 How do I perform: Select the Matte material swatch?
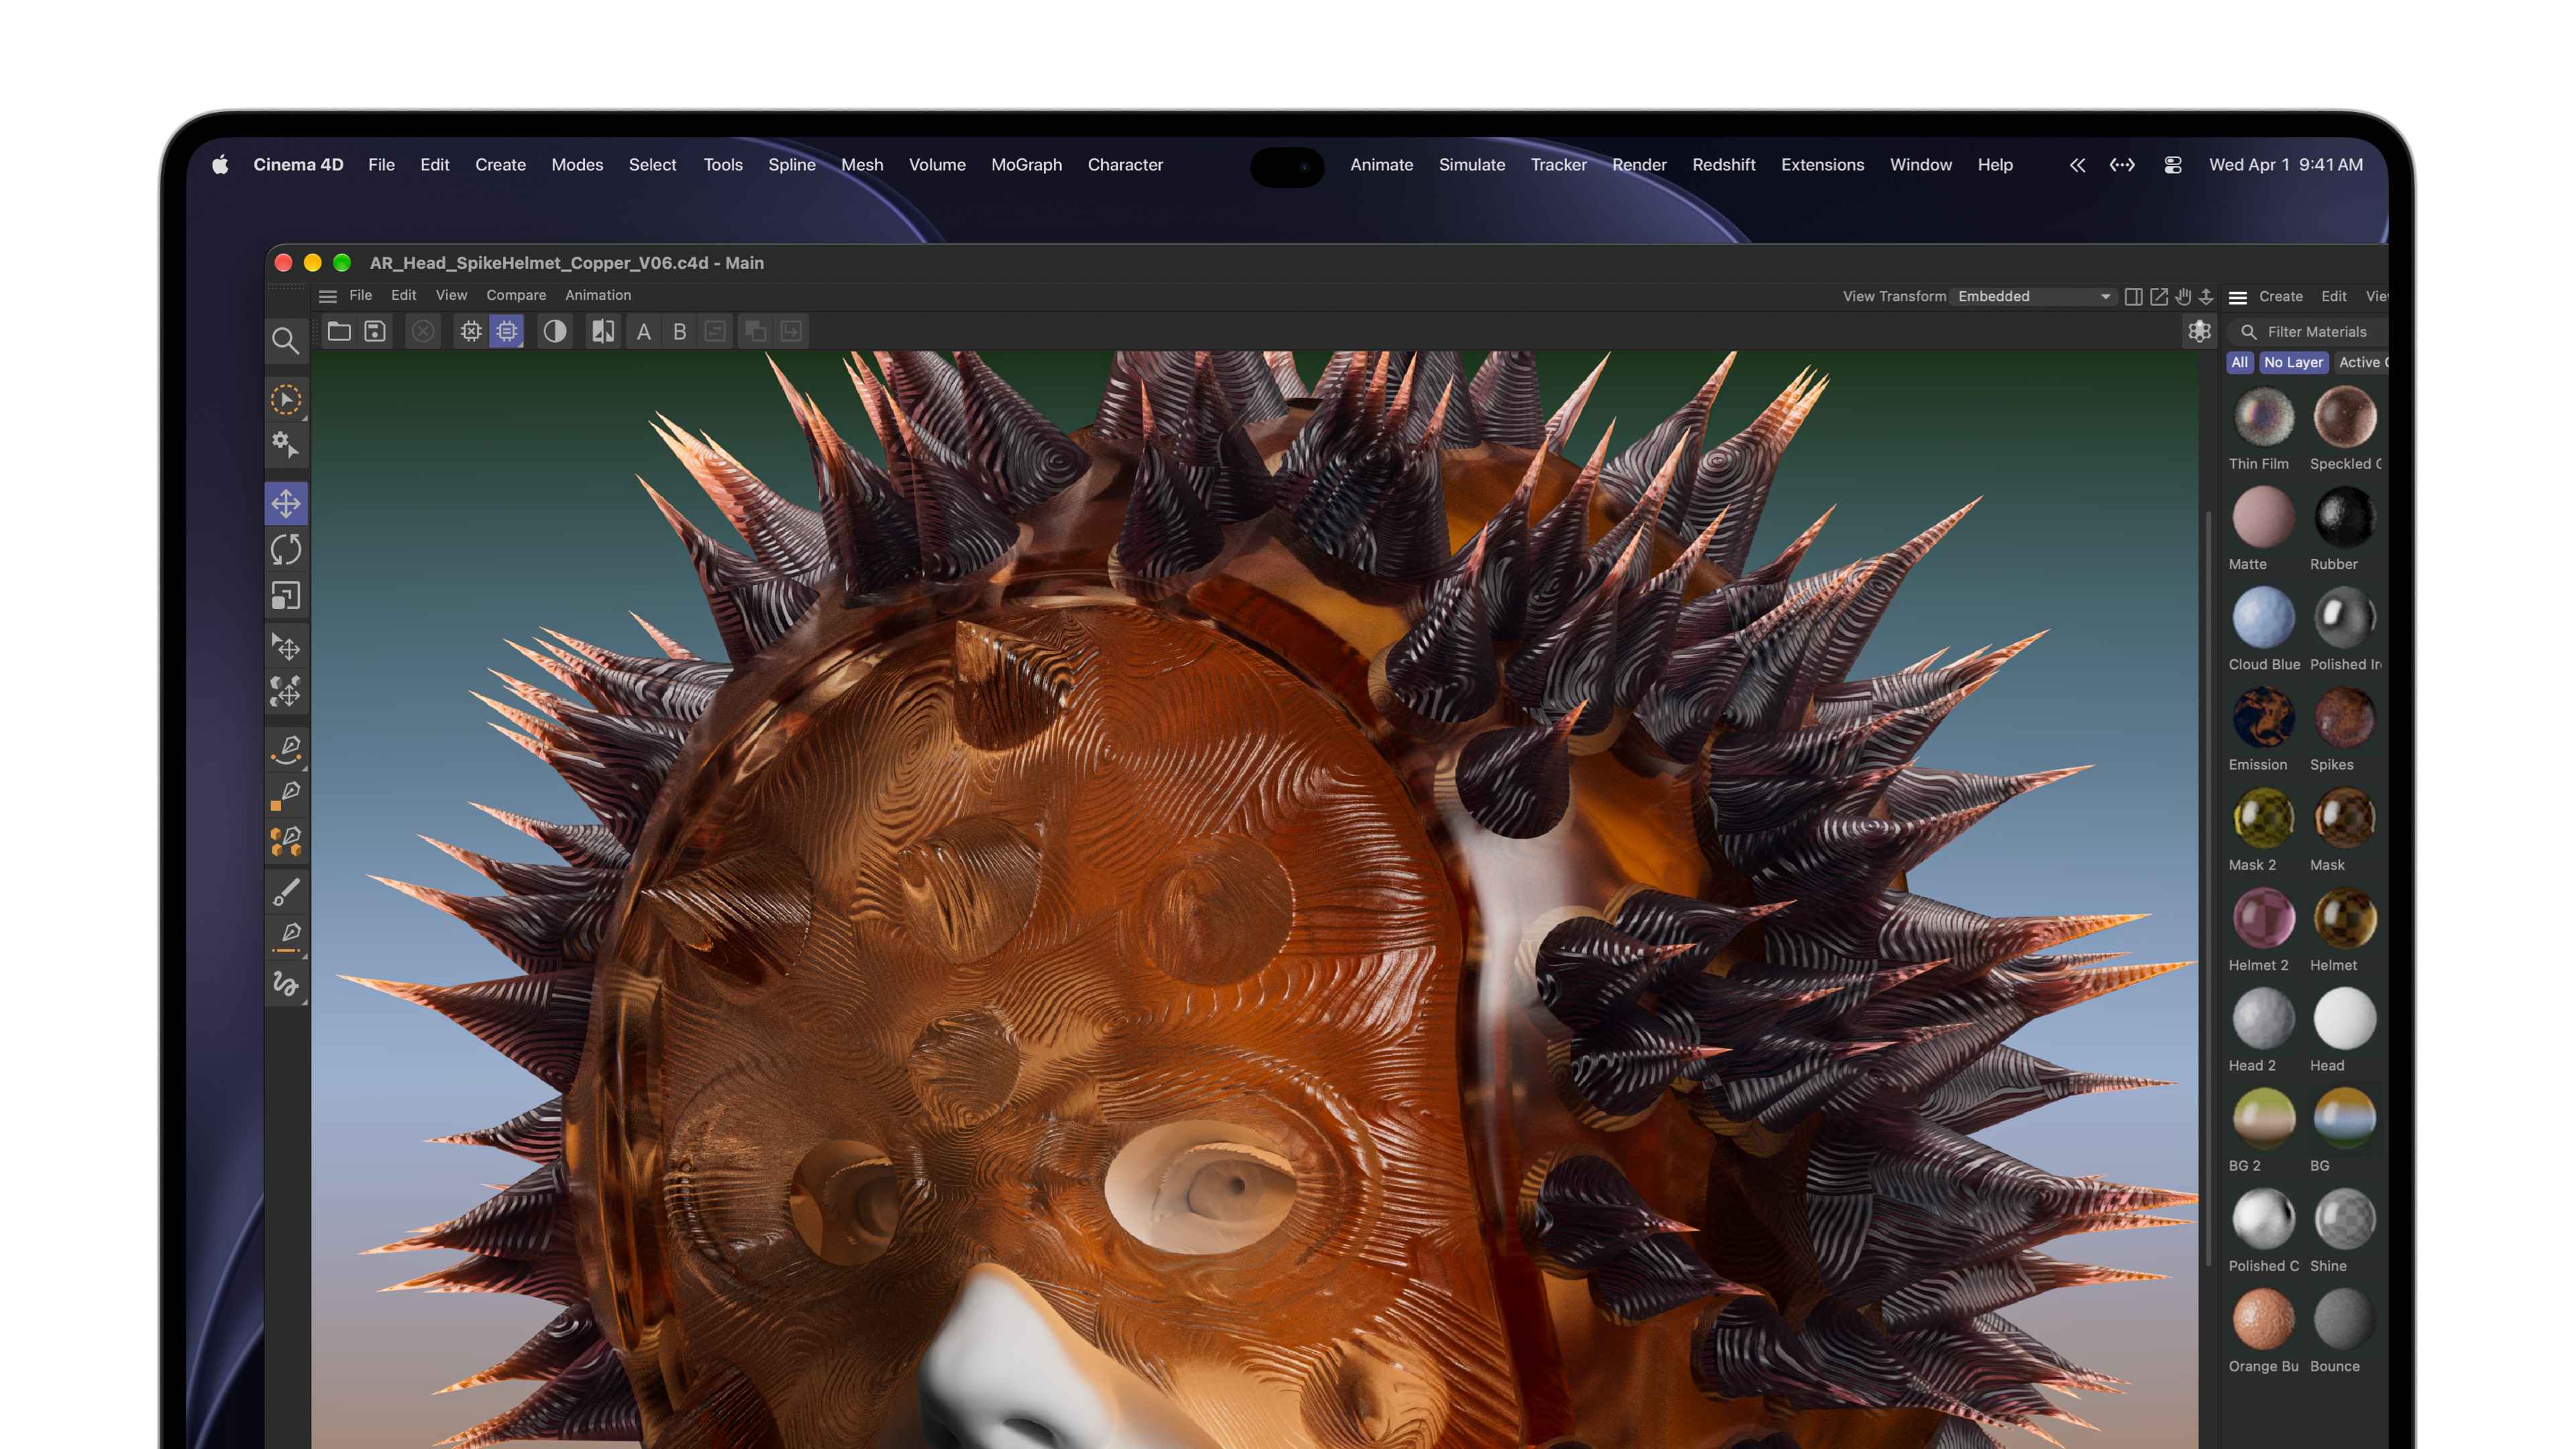2263,517
